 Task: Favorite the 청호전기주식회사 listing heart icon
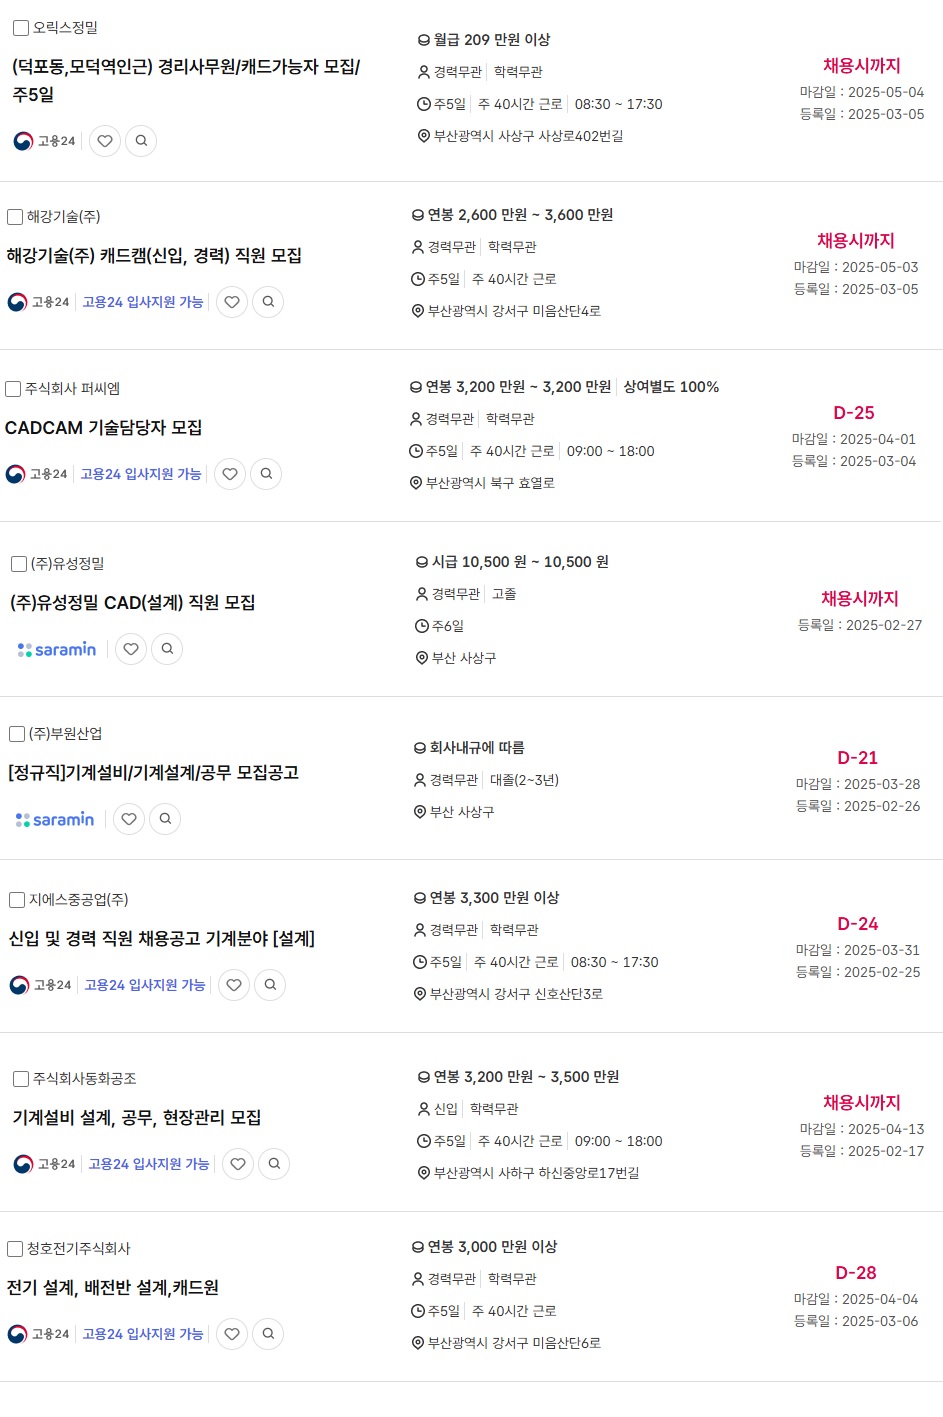(232, 1334)
